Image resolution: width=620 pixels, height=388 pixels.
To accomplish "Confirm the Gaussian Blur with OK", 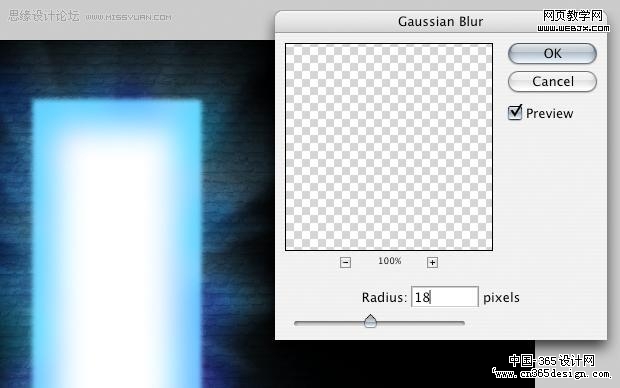I will (x=552, y=53).
